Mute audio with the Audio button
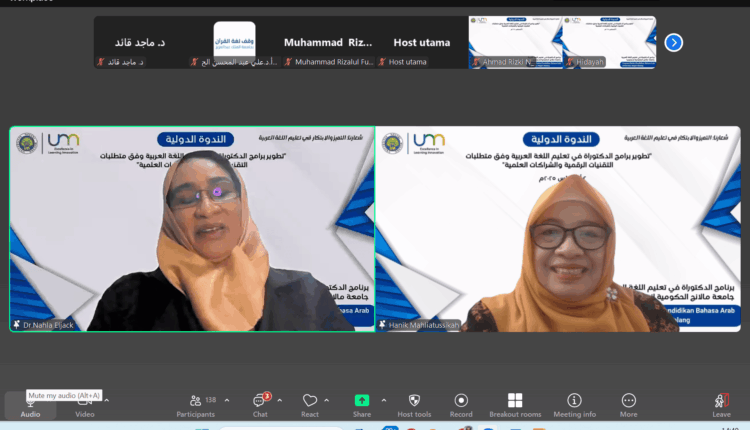The height and width of the screenshot is (430, 750). click(30, 404)
